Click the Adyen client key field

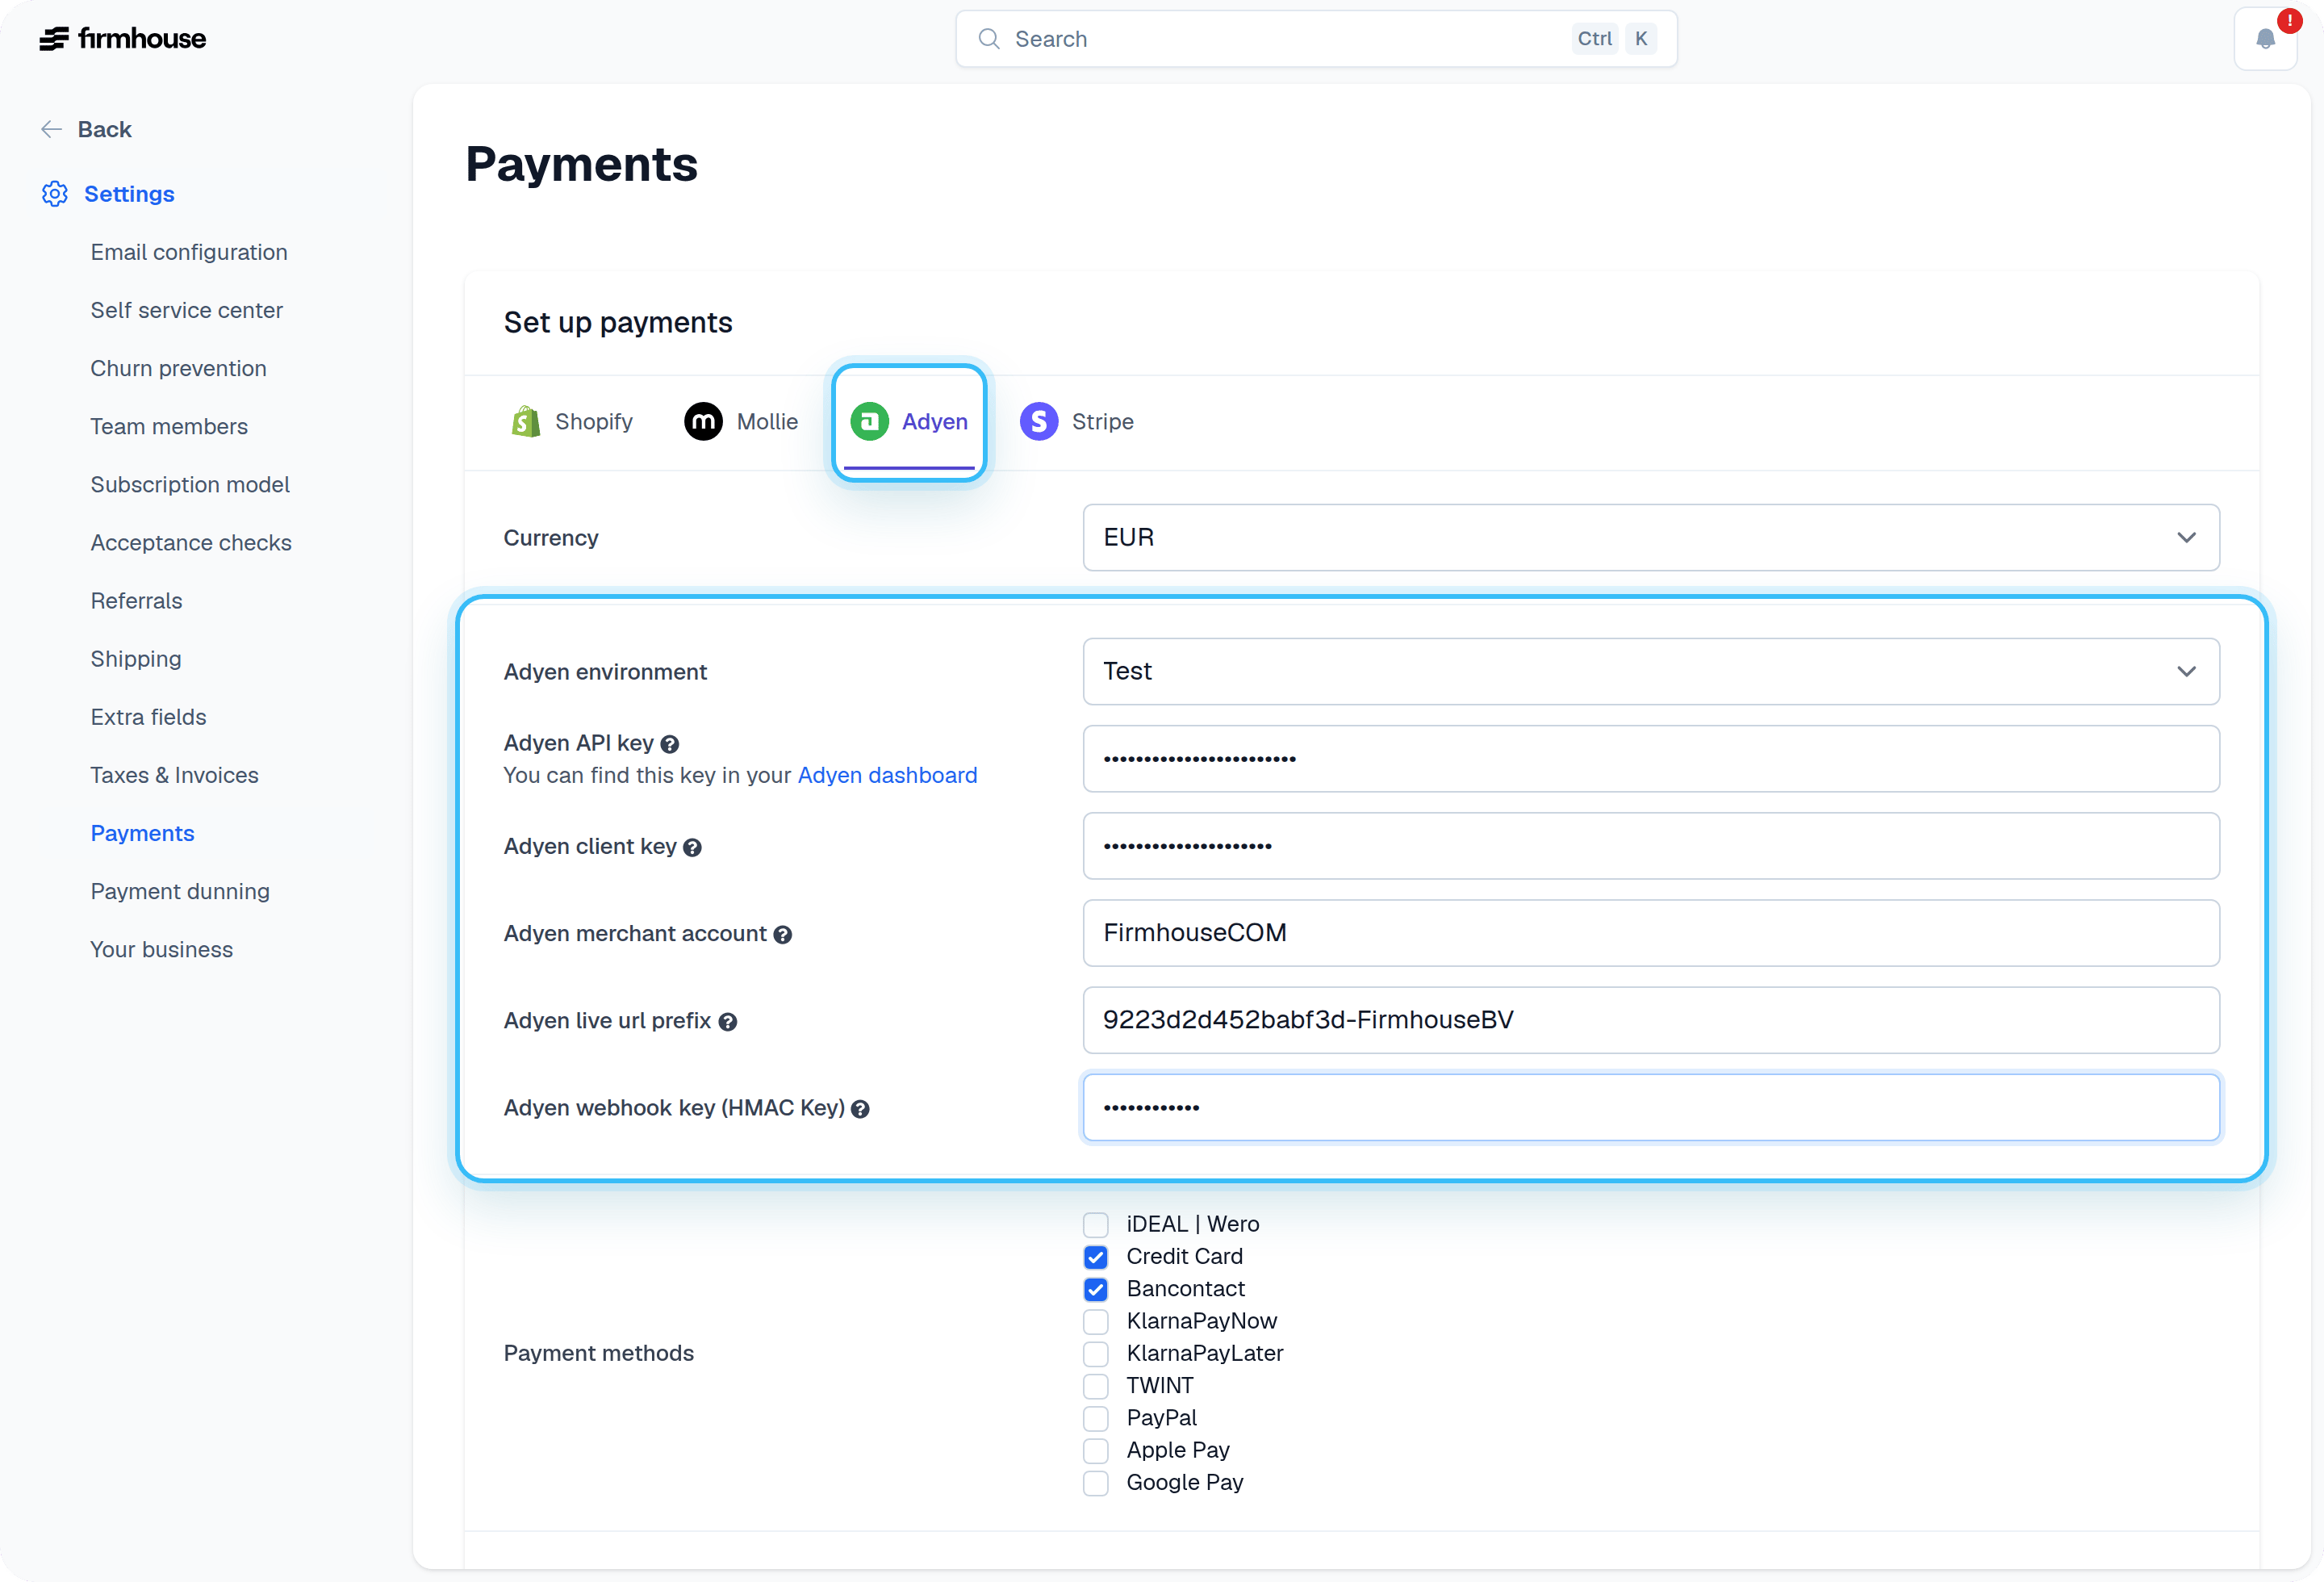tap(1651, 846)
